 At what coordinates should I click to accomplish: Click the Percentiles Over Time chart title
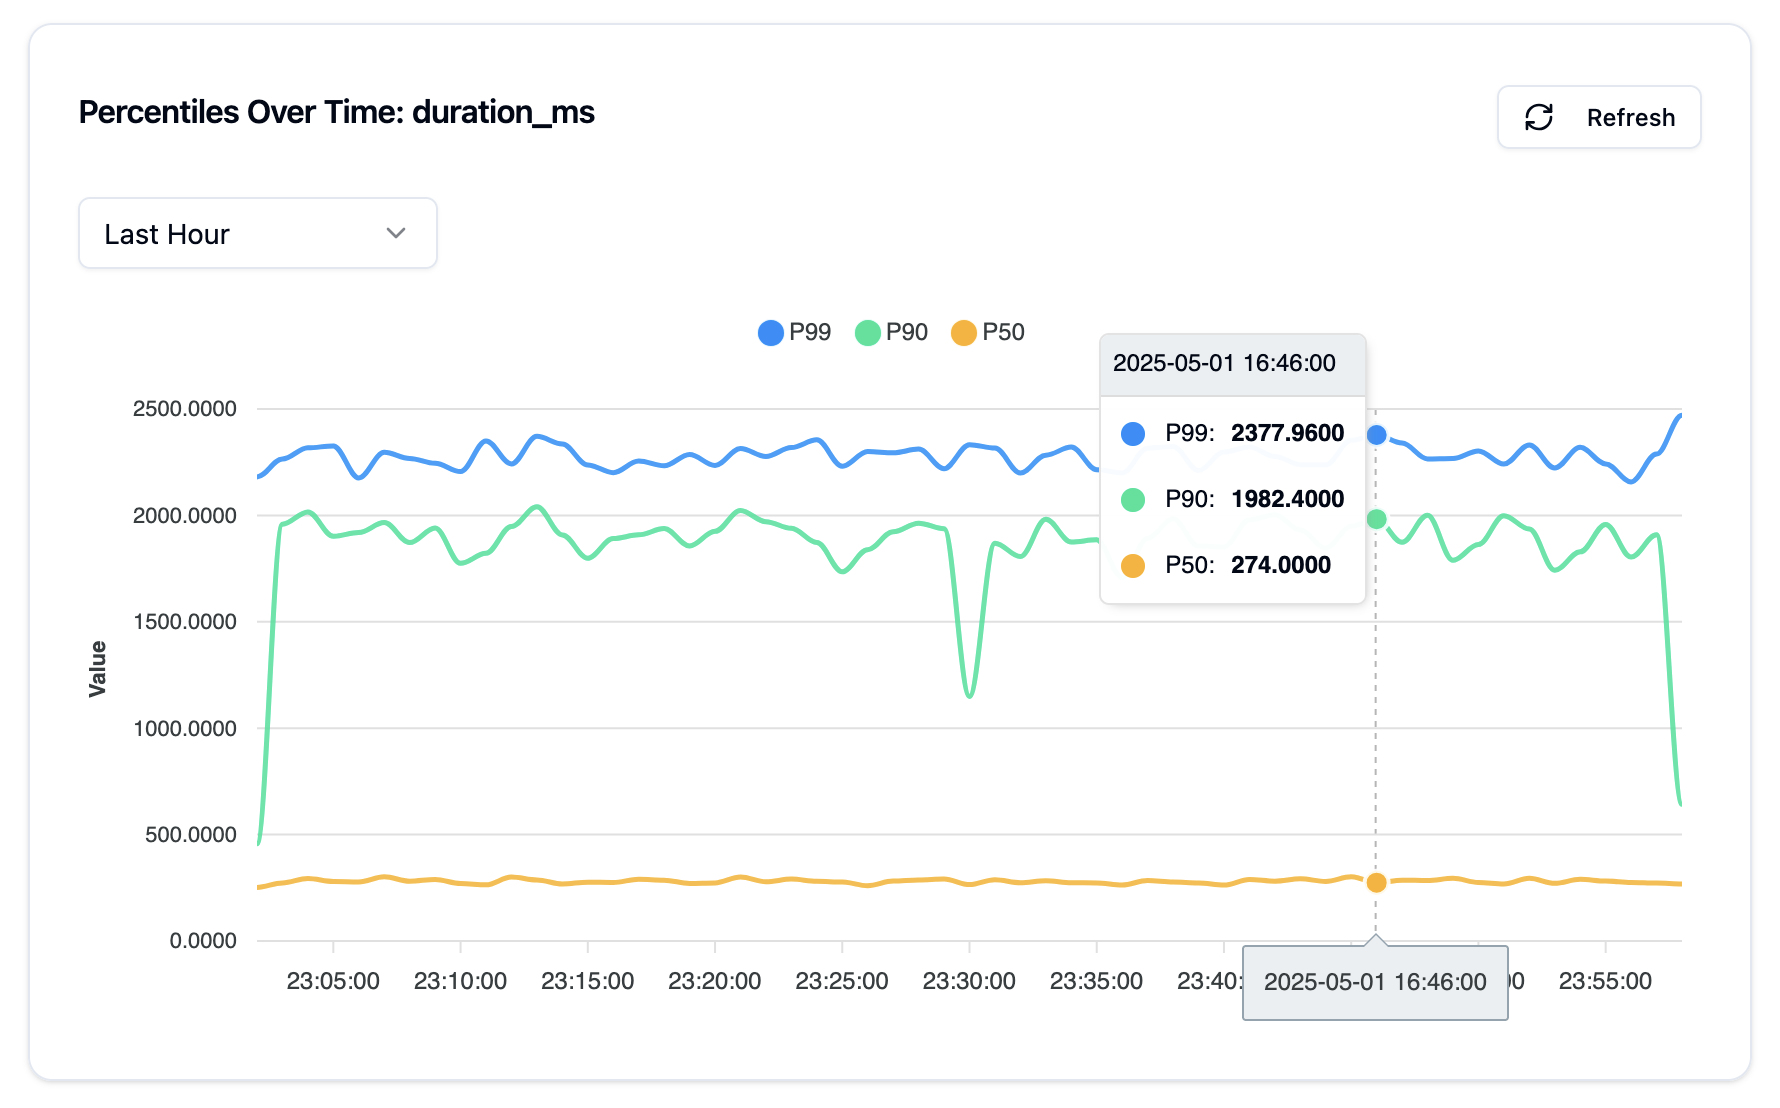tap(336, 112)
